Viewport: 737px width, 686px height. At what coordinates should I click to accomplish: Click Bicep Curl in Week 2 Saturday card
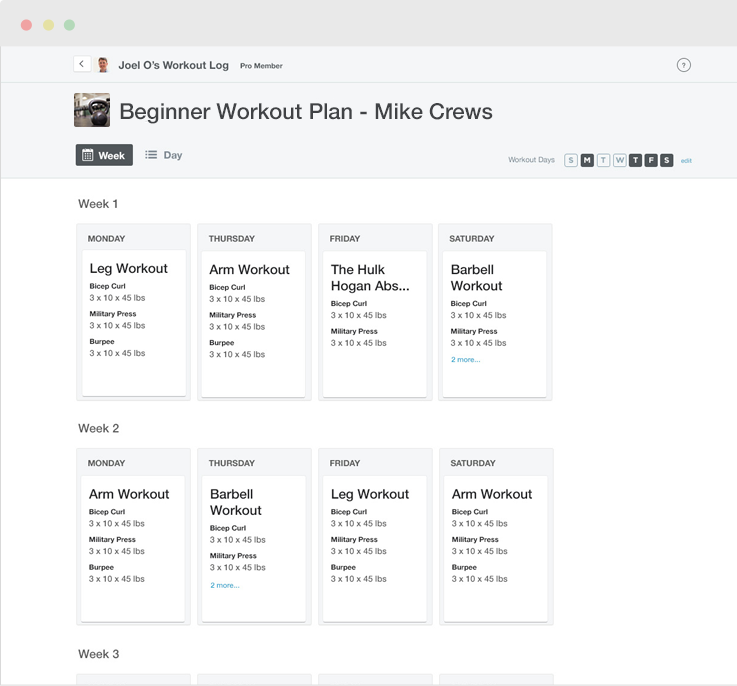[470, 512]
